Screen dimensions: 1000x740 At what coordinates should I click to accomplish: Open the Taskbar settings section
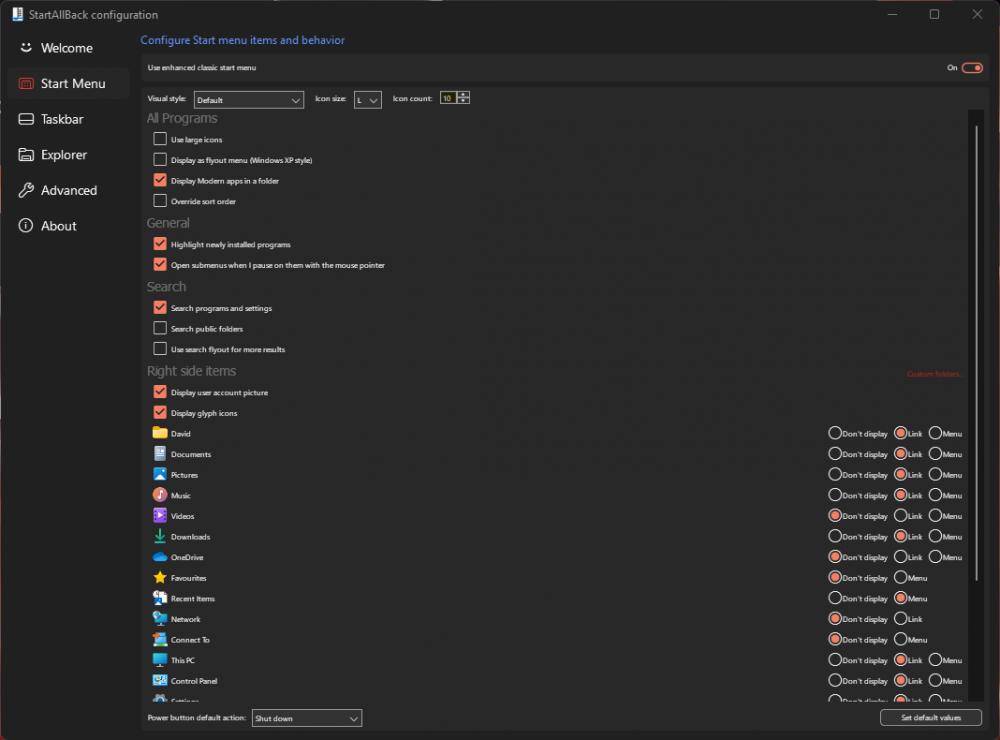[x=62, y=119]
